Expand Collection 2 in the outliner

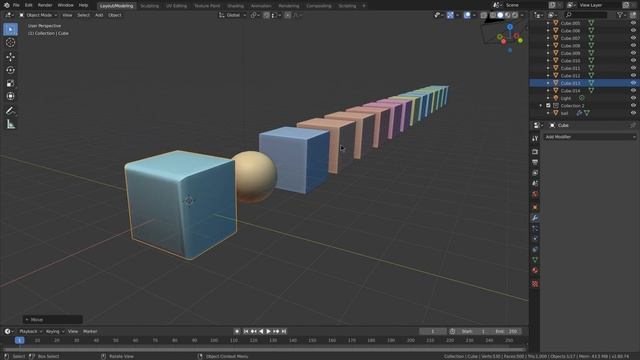[541, 105]
